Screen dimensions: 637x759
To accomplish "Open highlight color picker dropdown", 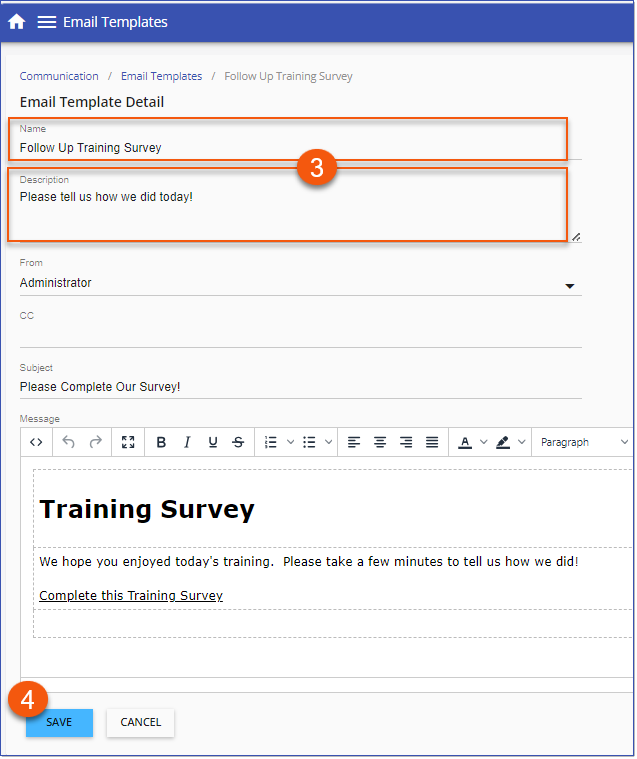I will tap(521, 442).
